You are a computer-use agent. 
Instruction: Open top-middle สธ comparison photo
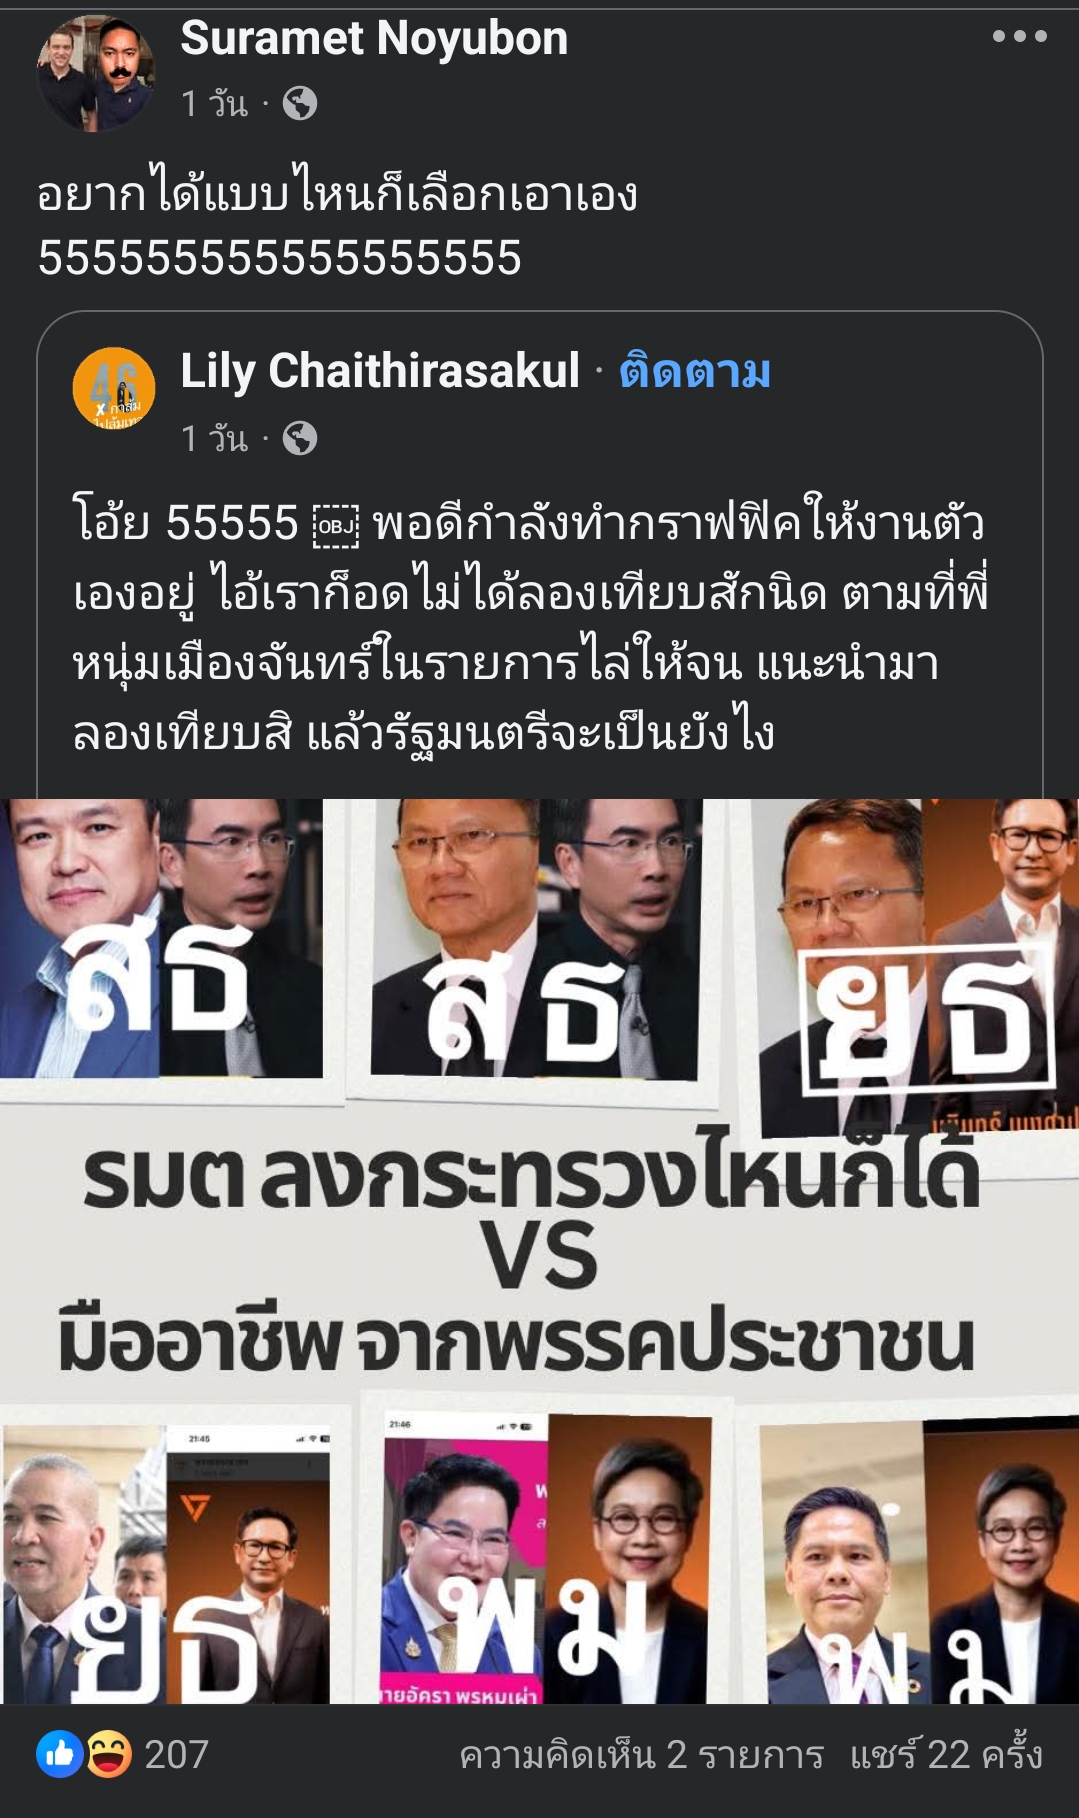[x=535, y=938]
